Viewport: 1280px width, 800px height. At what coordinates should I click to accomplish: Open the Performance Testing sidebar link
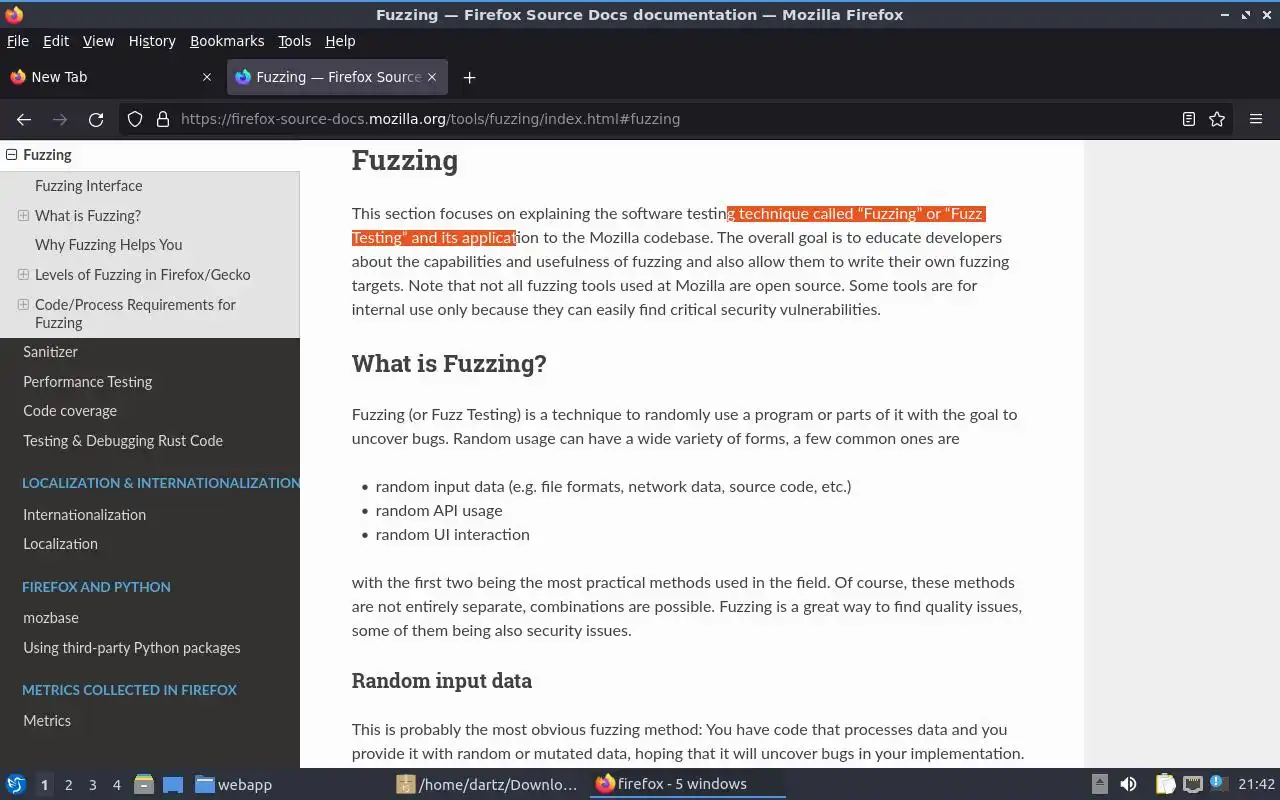tap(87, 382)
